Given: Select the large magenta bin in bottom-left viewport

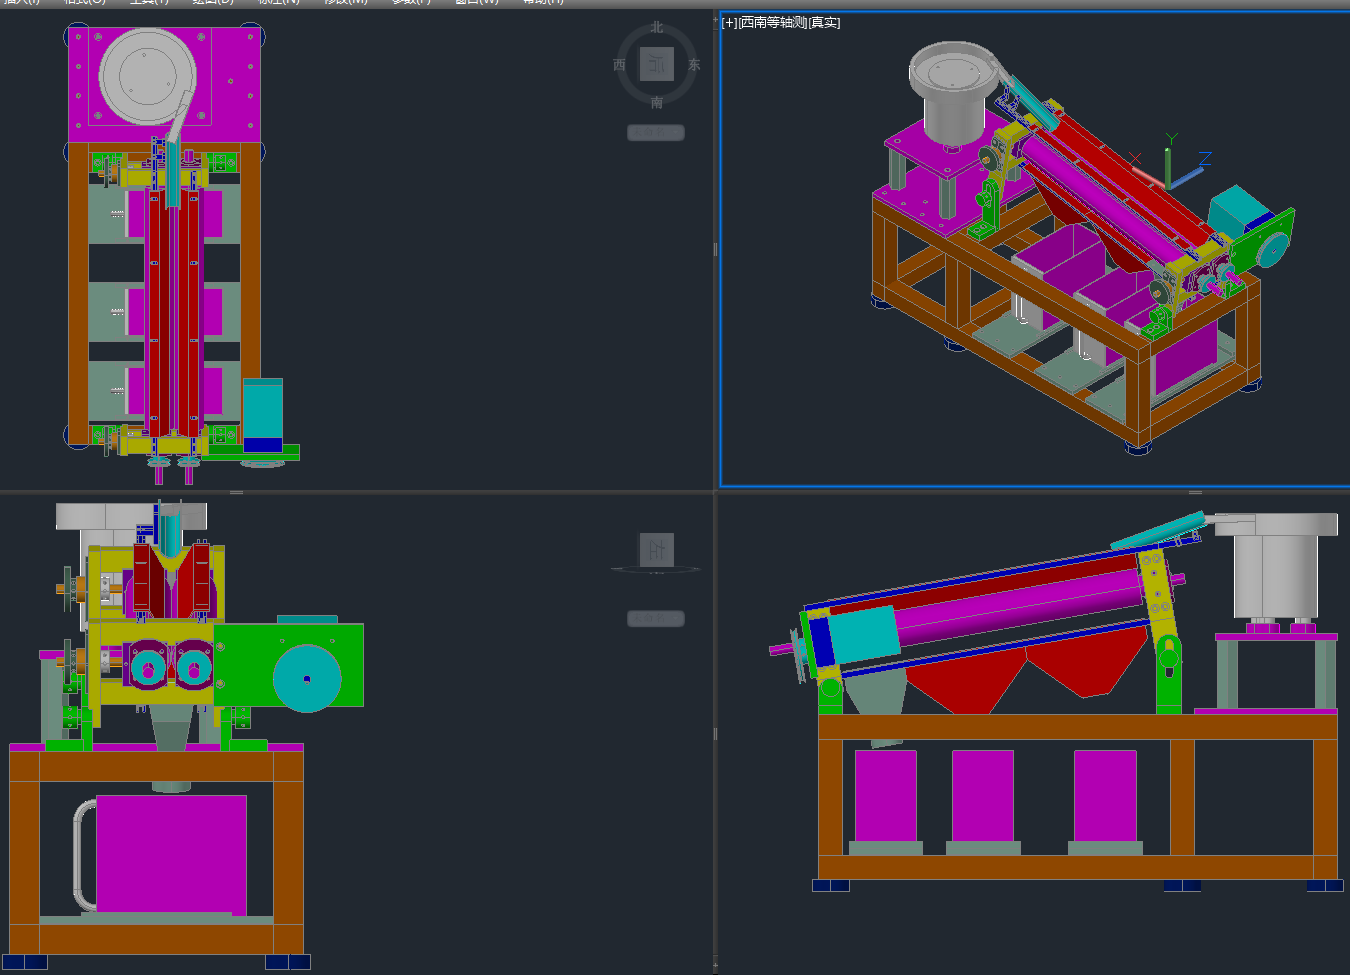Looking at the screenshot, I should tap(172, 853).
